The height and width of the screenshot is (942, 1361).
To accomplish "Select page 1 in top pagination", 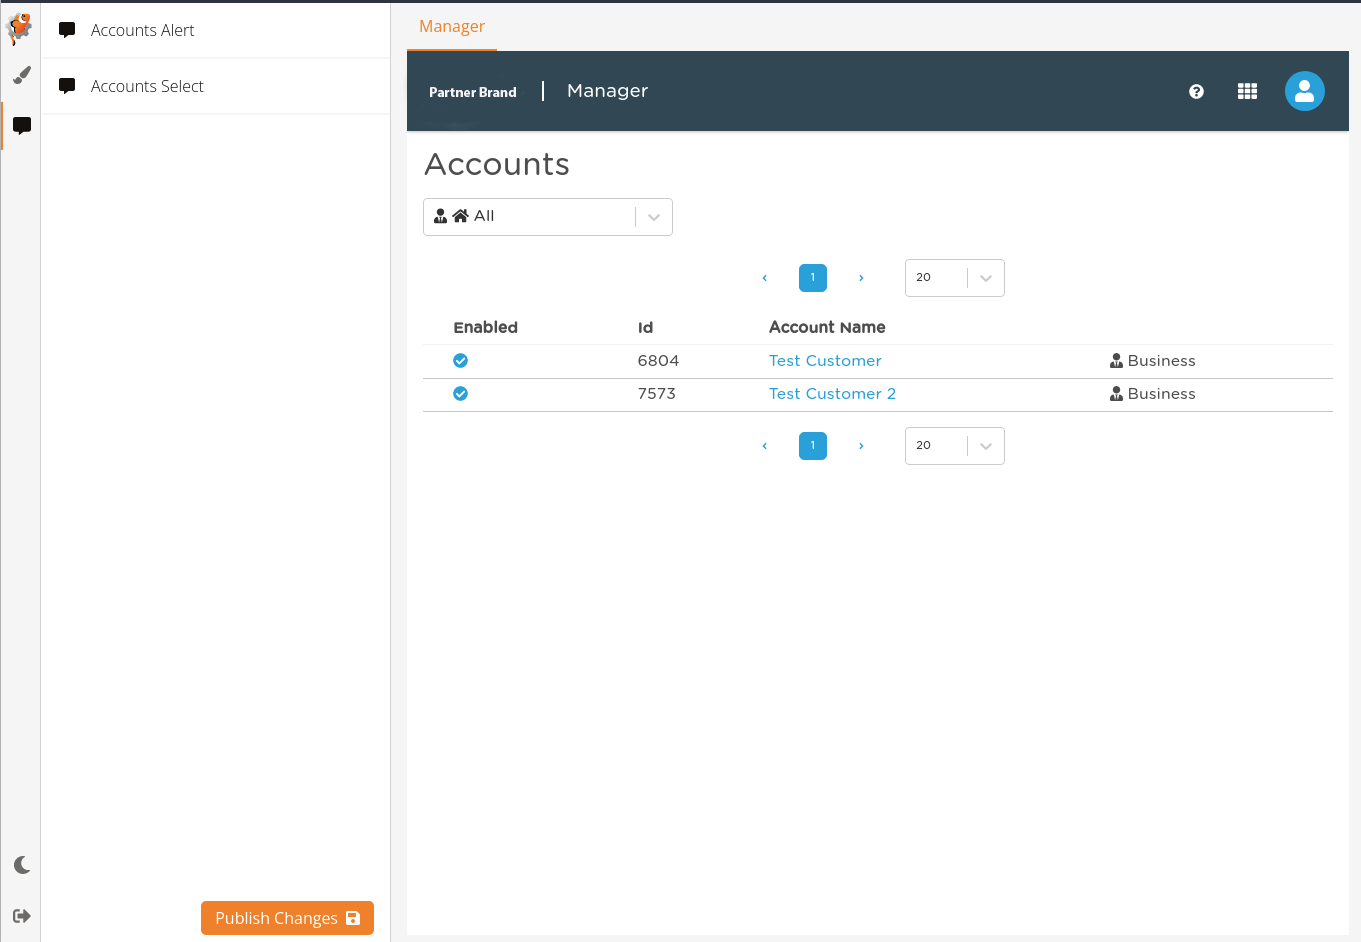I will pos(813,278).
